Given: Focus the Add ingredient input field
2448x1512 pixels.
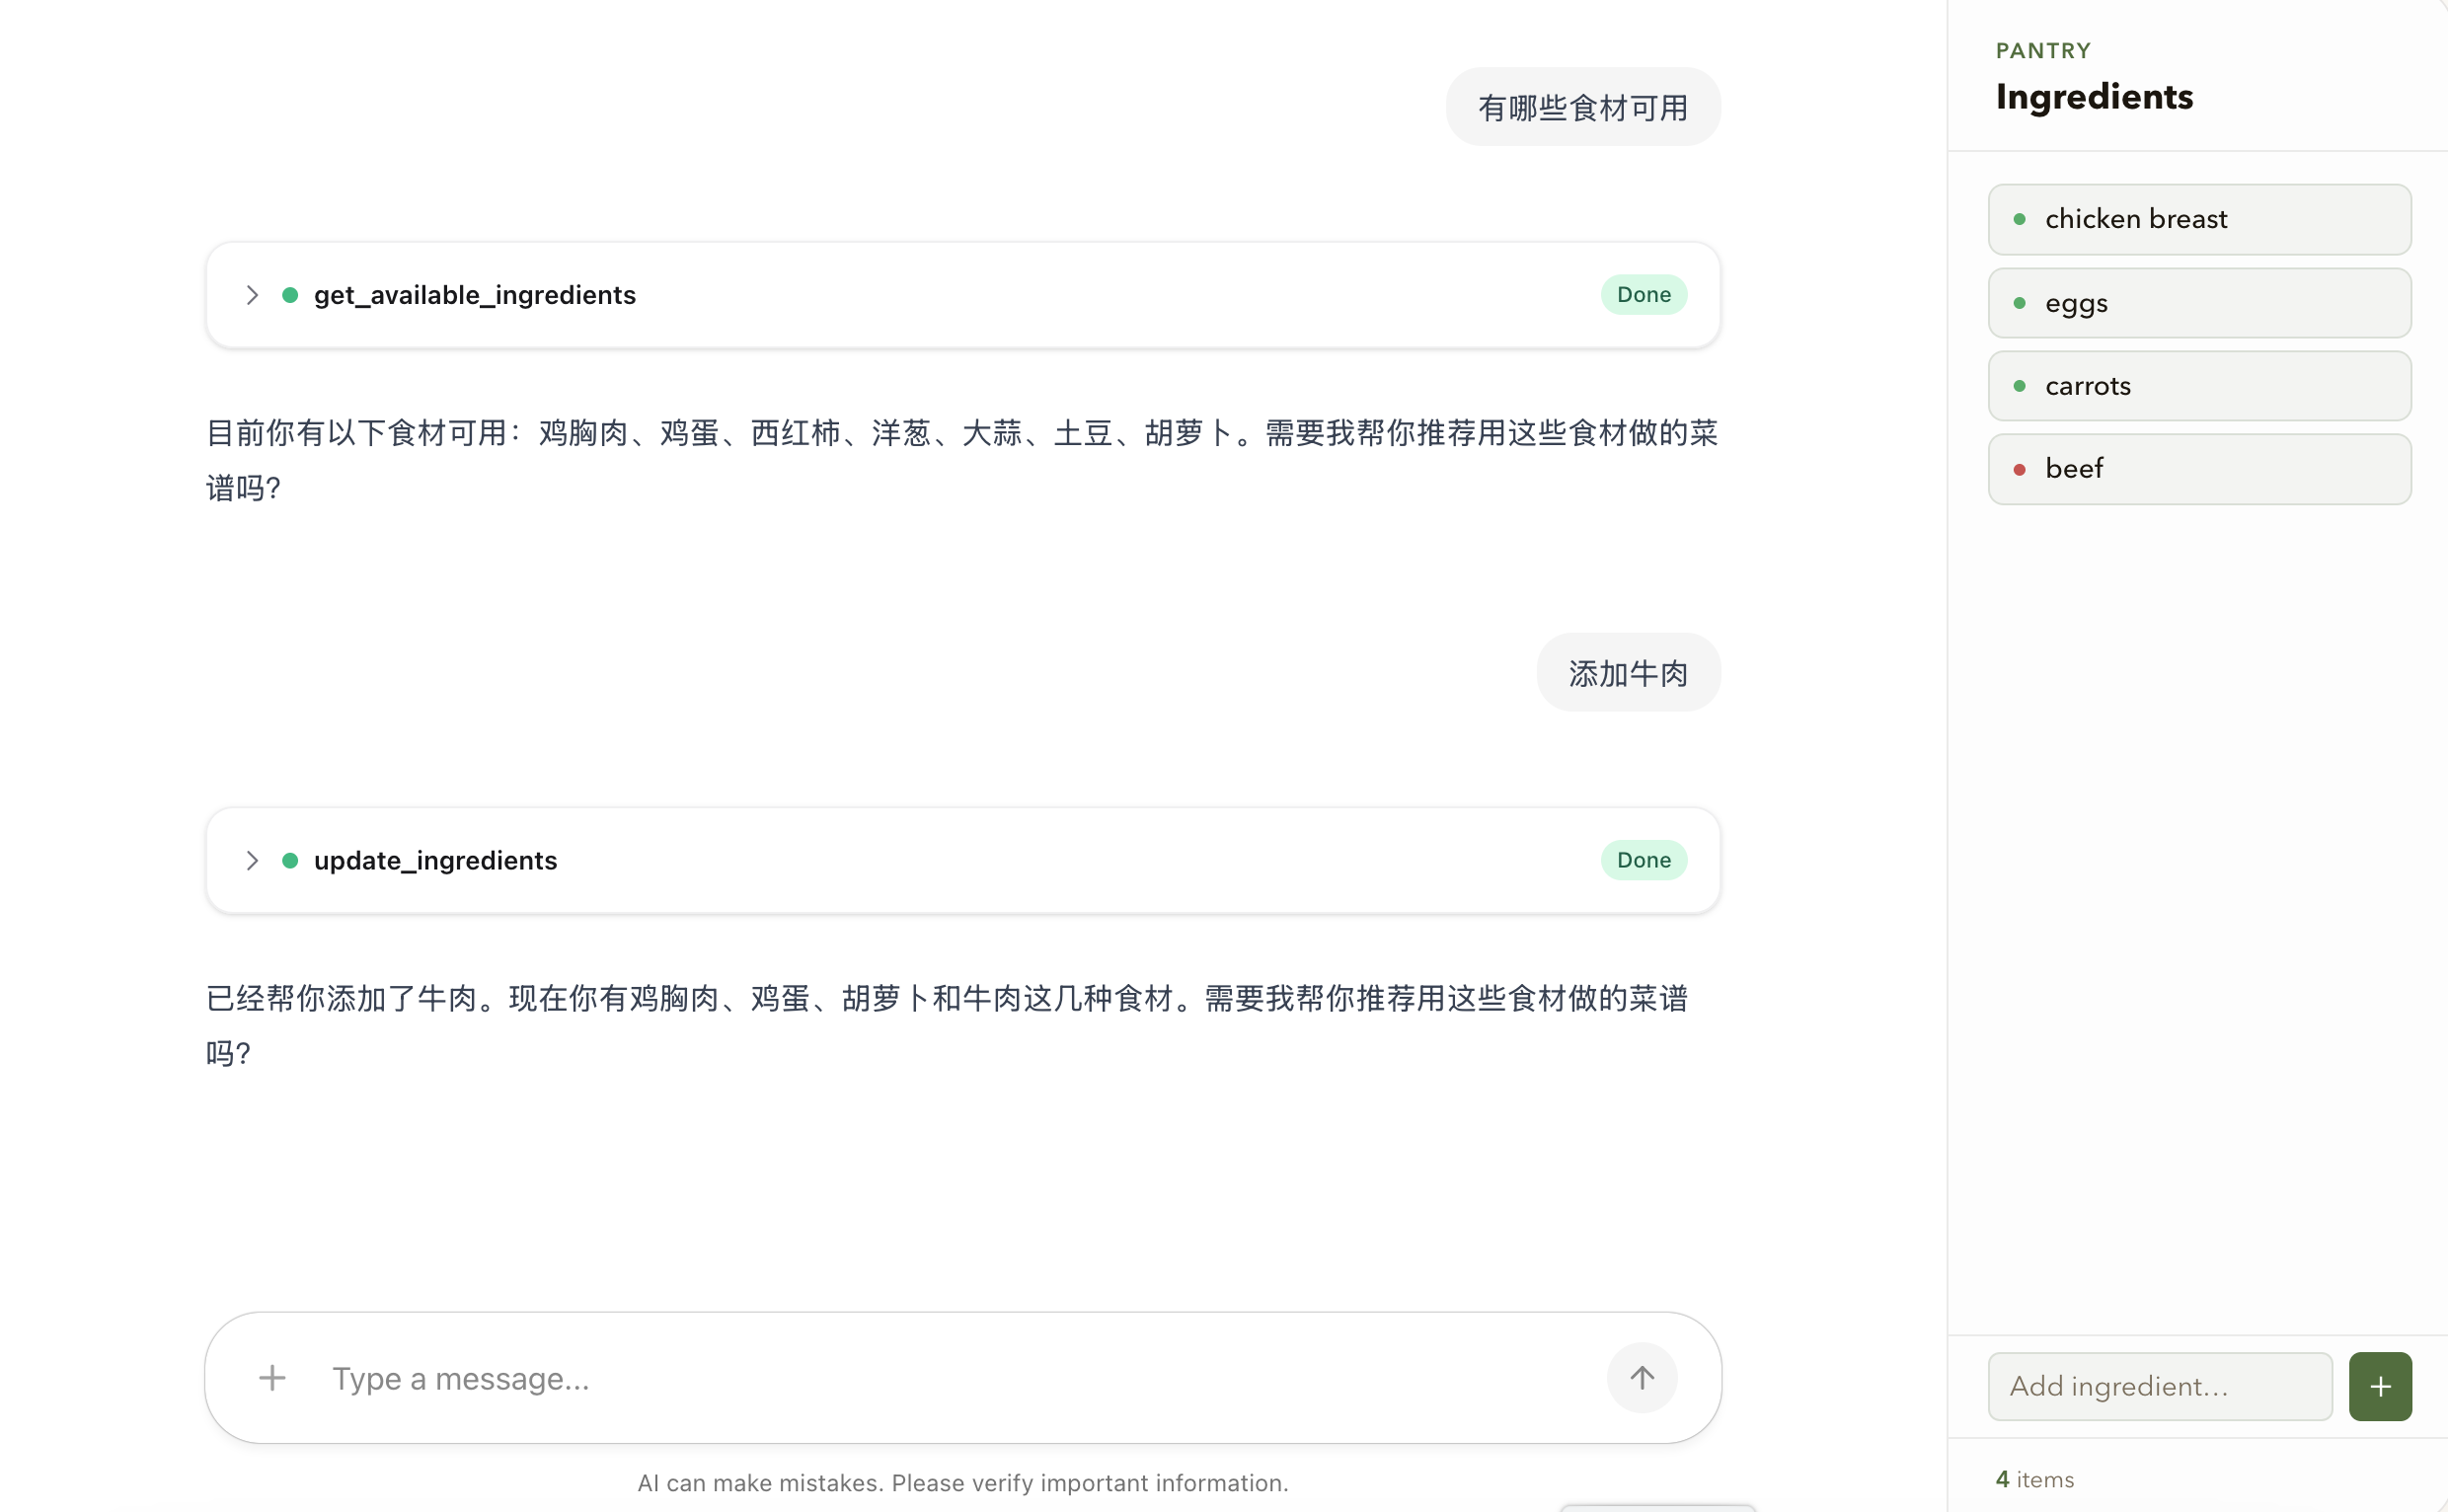Looking at the screenshot, I should point(2160,1386).
